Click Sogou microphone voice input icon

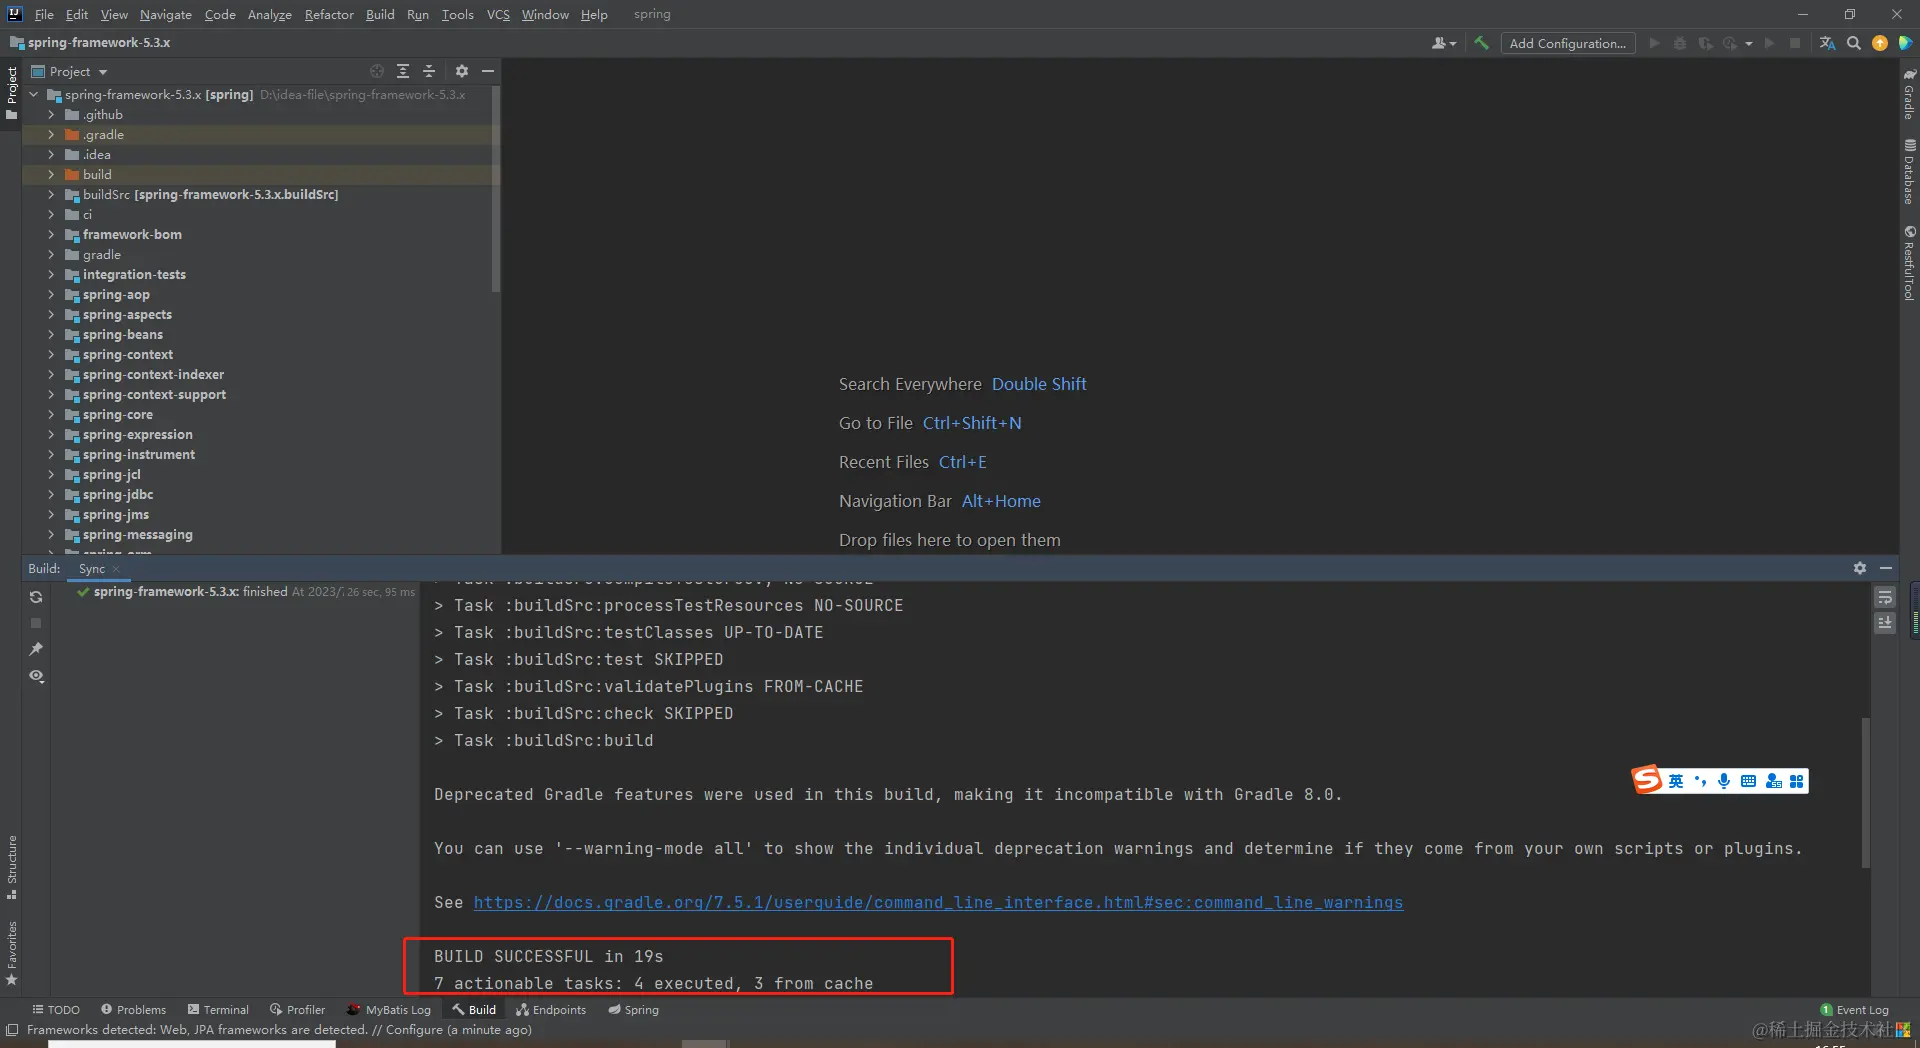tap(1724, 781)
